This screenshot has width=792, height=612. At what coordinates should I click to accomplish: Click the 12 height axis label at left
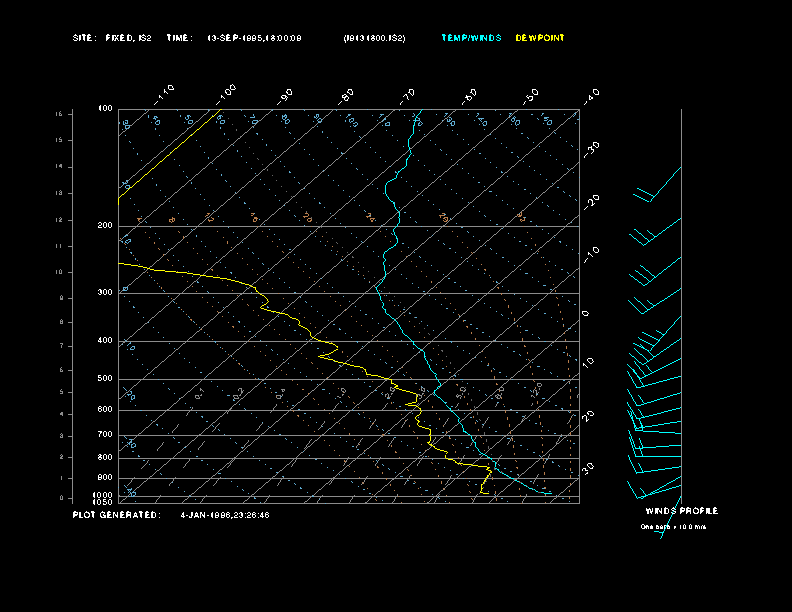59,220
